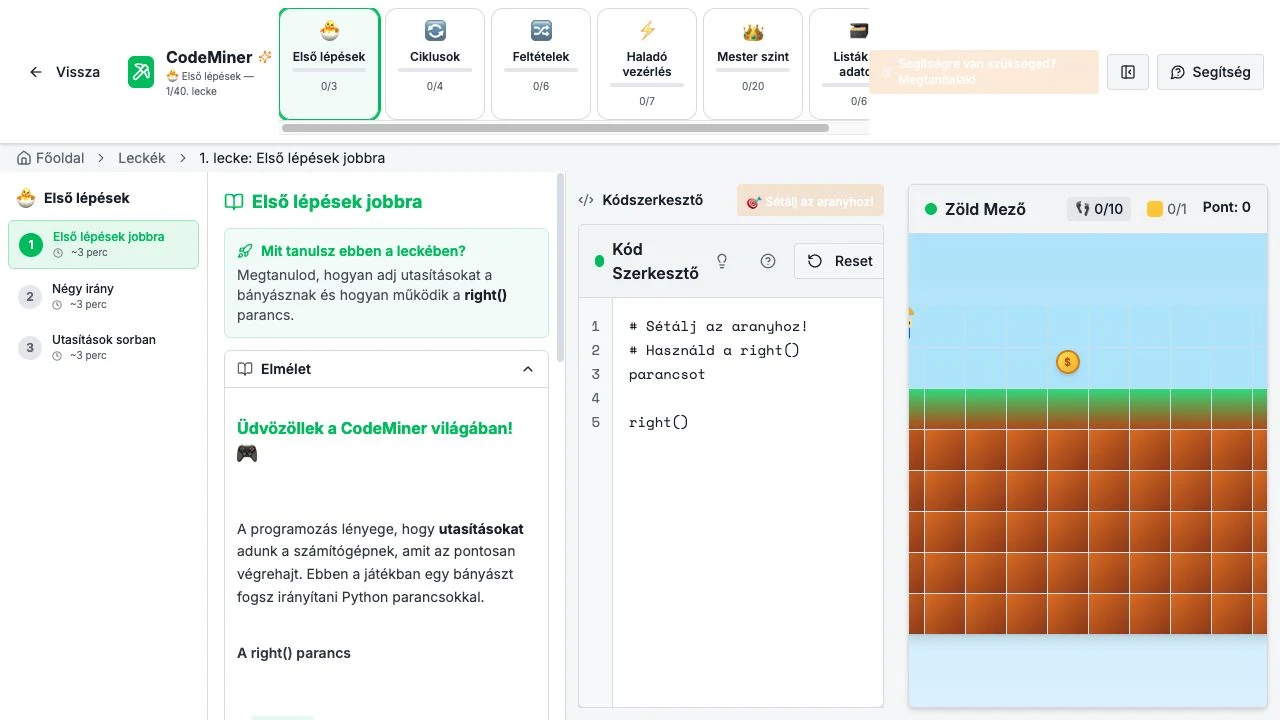Open the Első lépések chapter tab

tap(329, 64)
